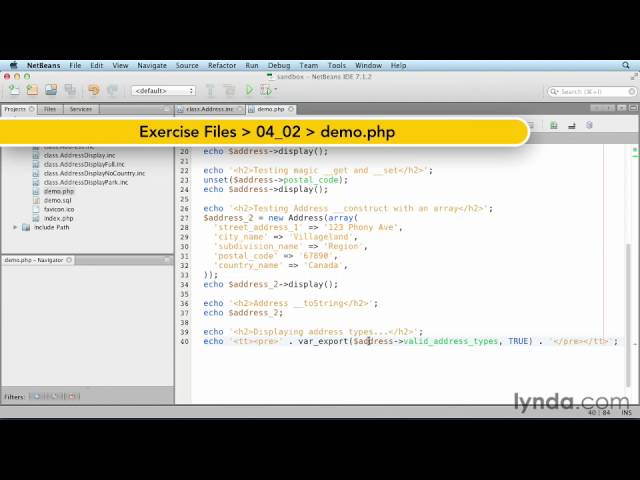This screenshot has width=640, height=480.
Task: Select class.AddressDisplay.inc in project tree
Action: (x=80, y=155)
